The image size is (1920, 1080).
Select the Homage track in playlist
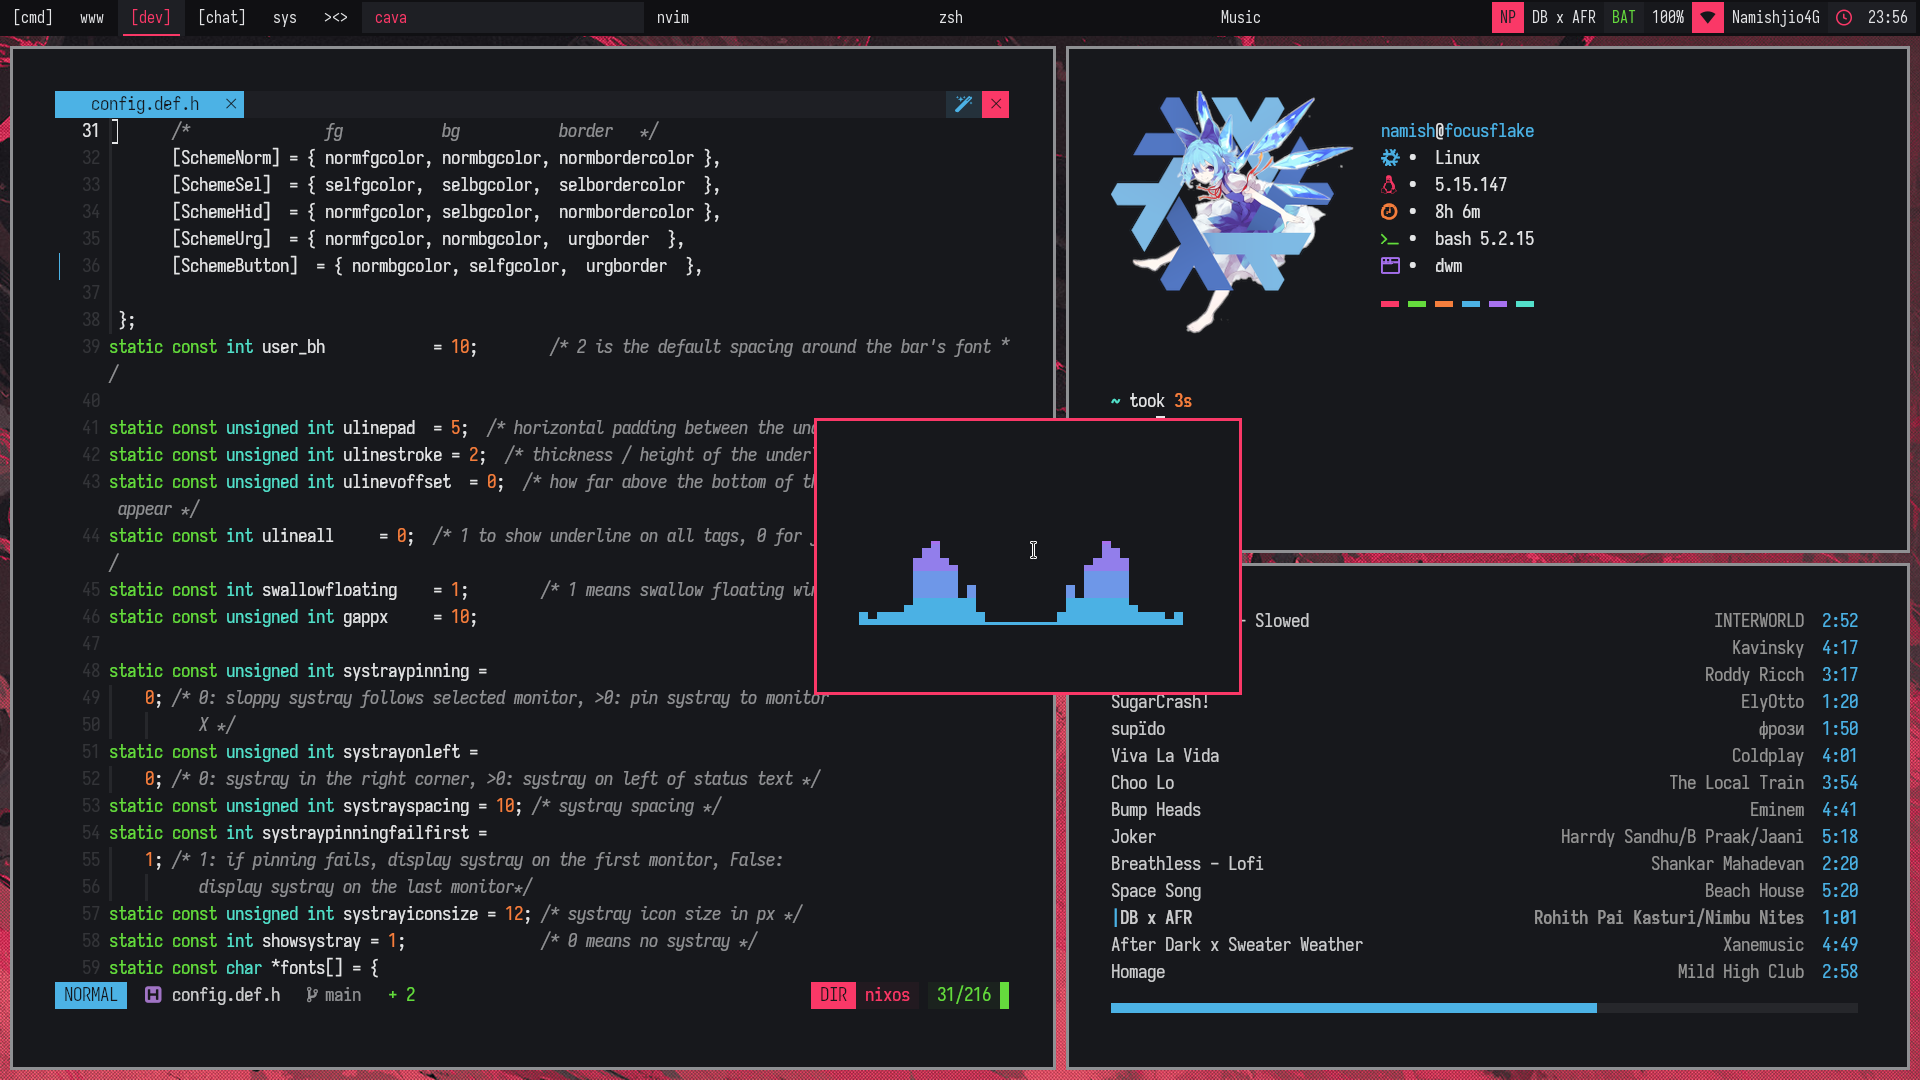pyautogui.click(x=1484, y=972)
